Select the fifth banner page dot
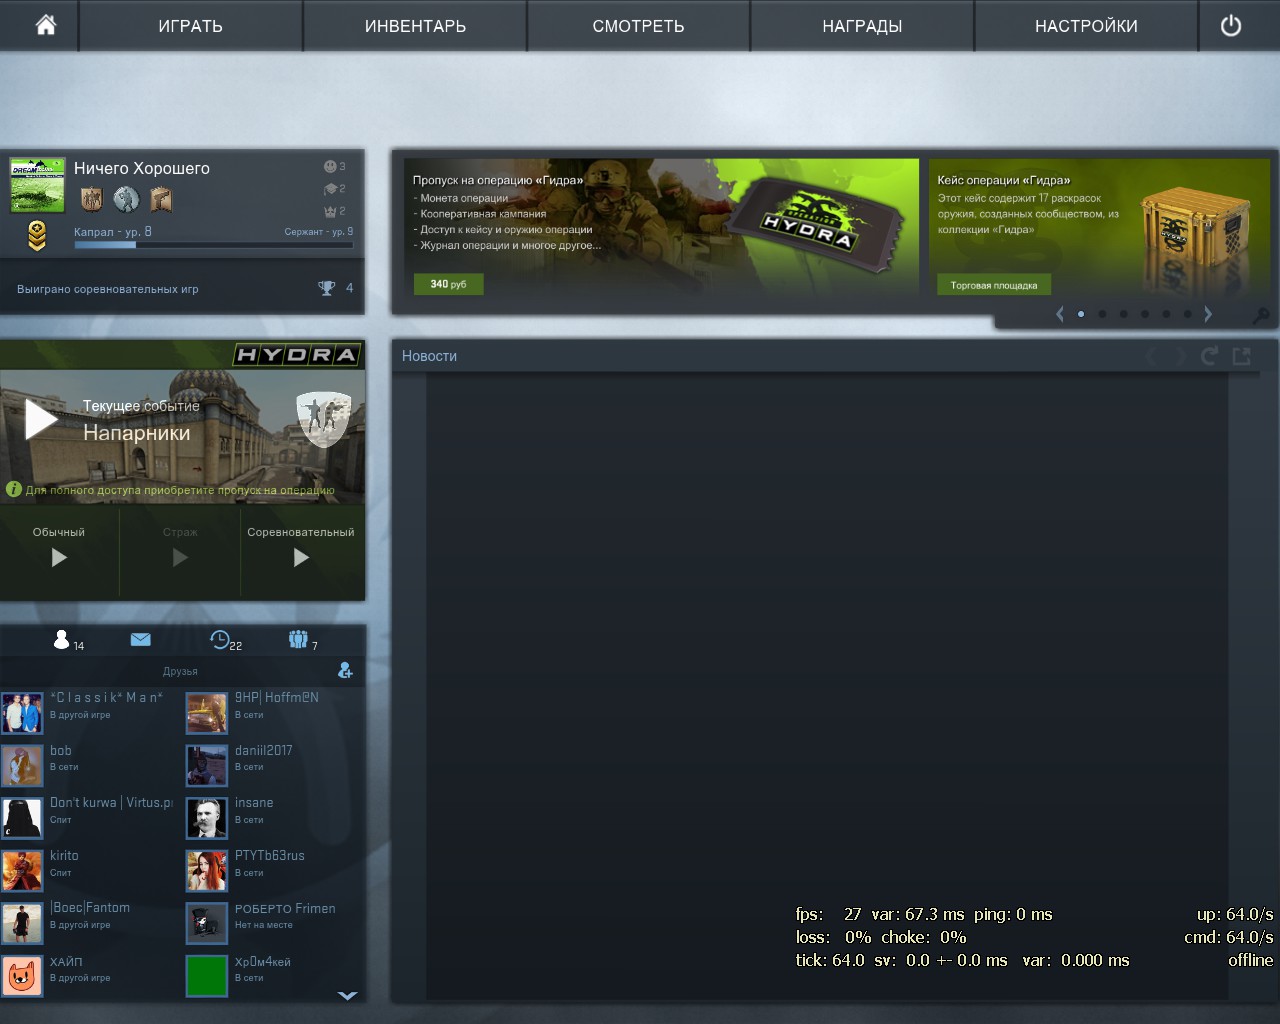This screenshot has width=1280, height=1024. 1166,314
